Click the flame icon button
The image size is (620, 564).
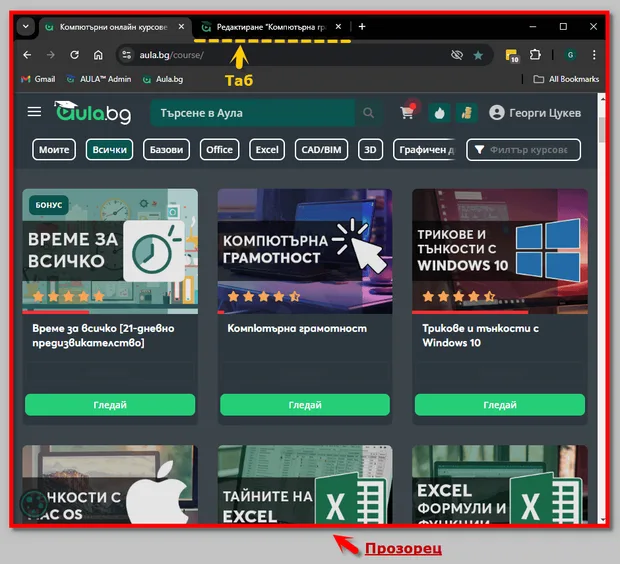point(439,113)
